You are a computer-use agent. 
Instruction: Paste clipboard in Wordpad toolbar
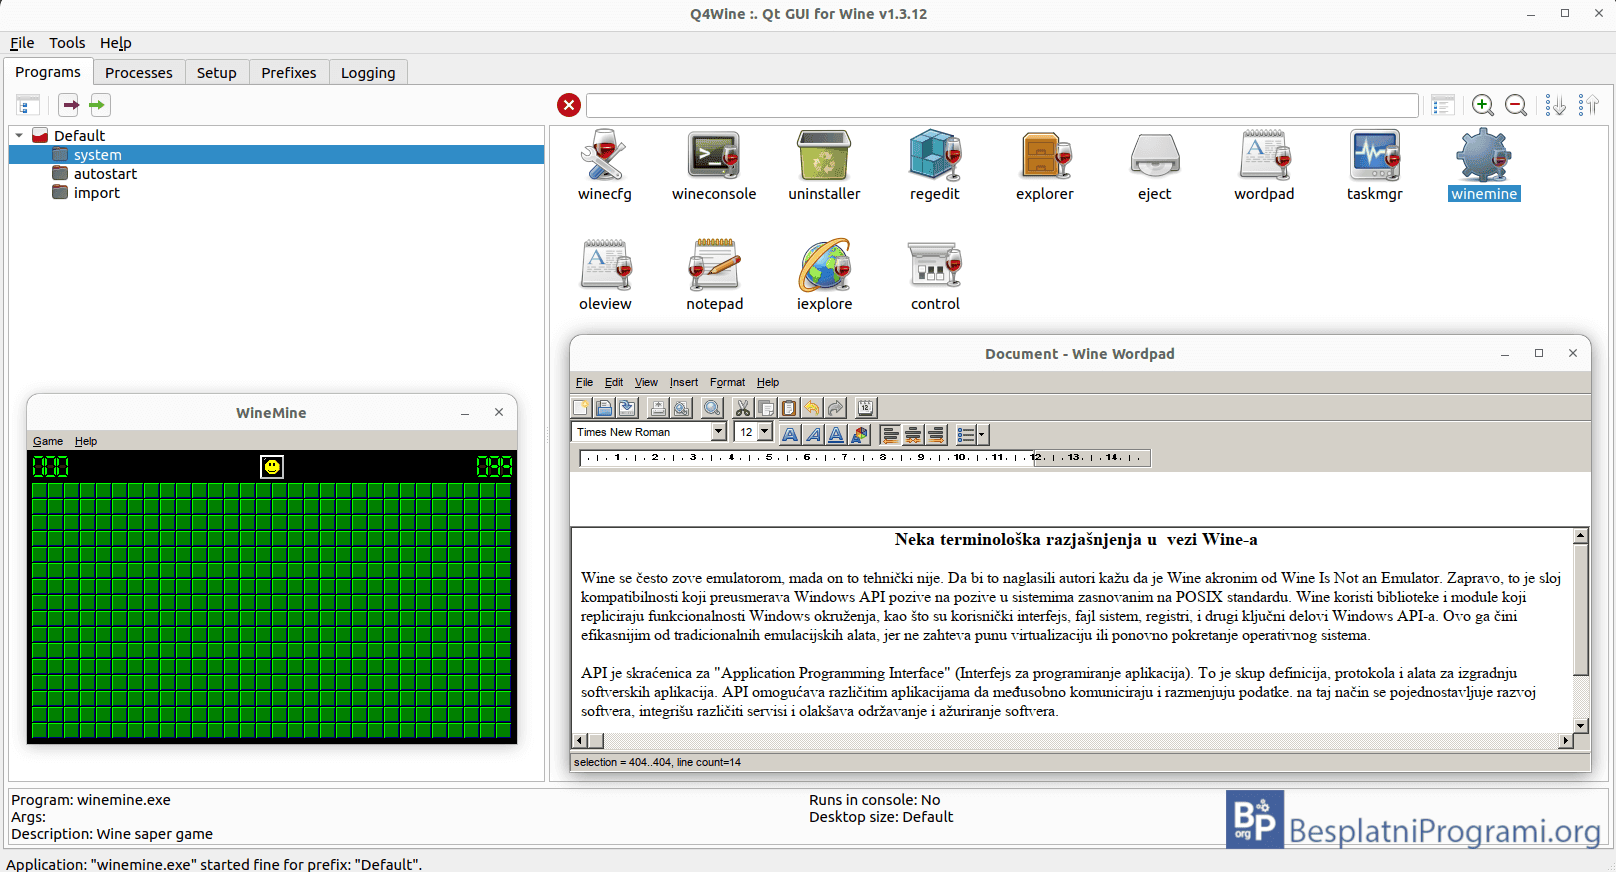789,407
